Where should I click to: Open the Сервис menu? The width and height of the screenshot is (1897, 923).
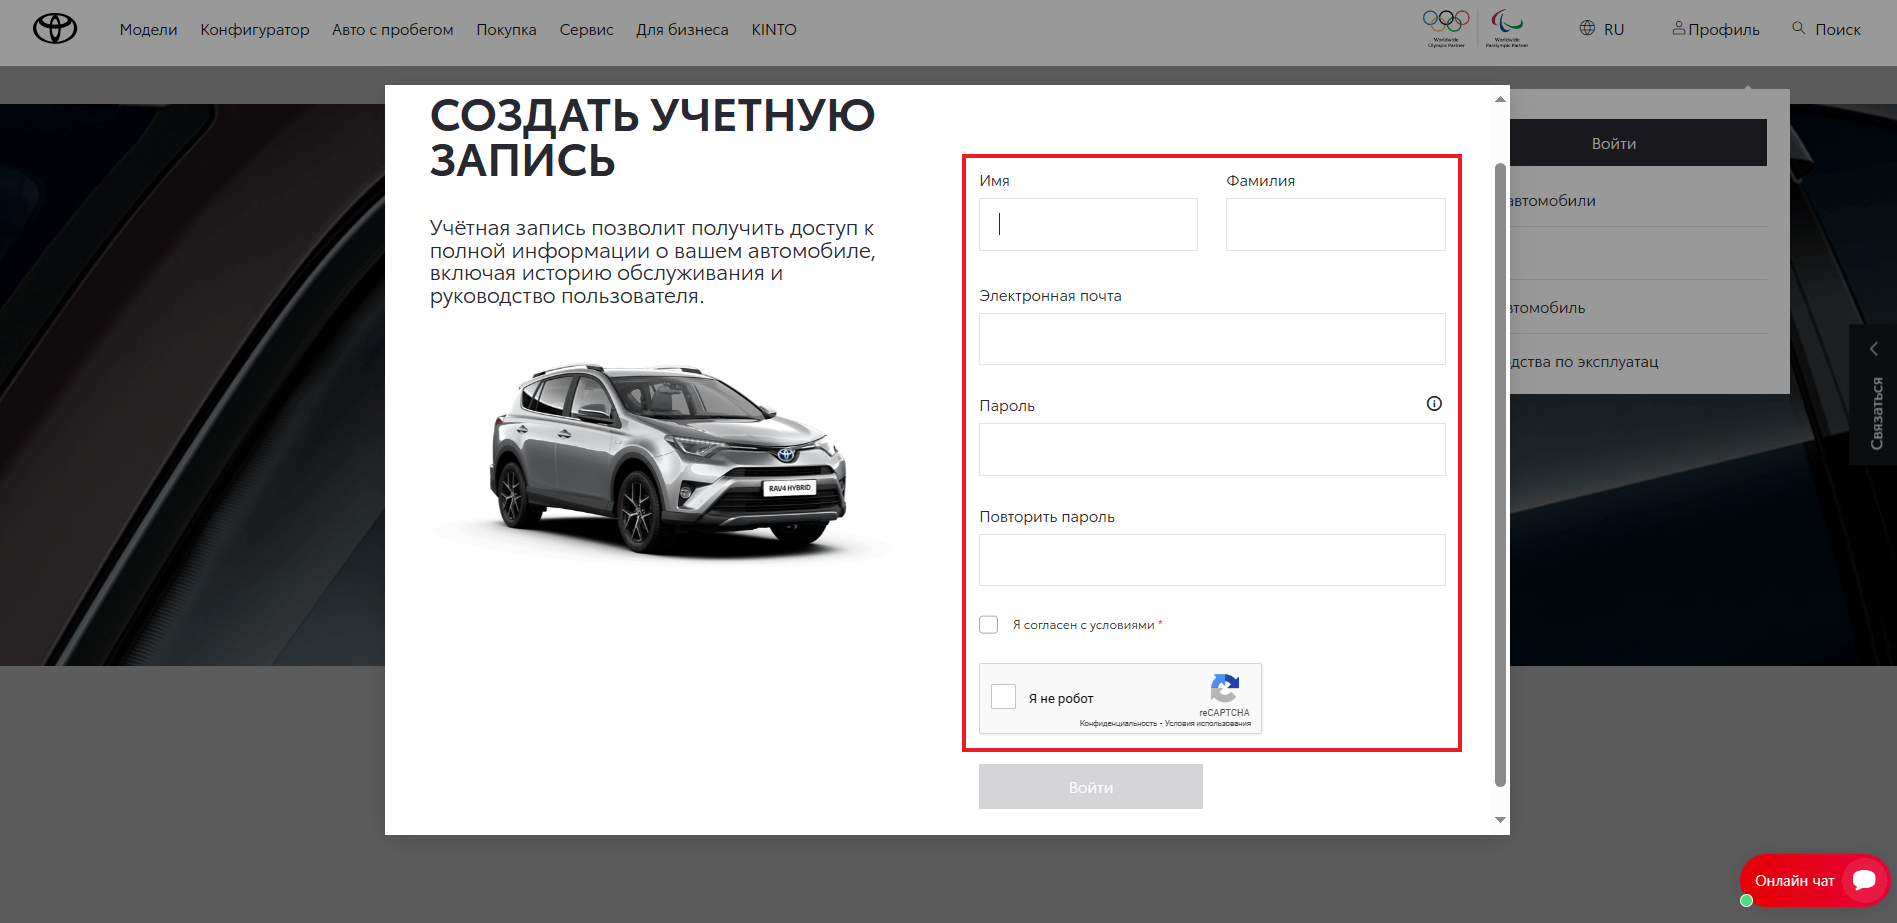pos(587,30)
